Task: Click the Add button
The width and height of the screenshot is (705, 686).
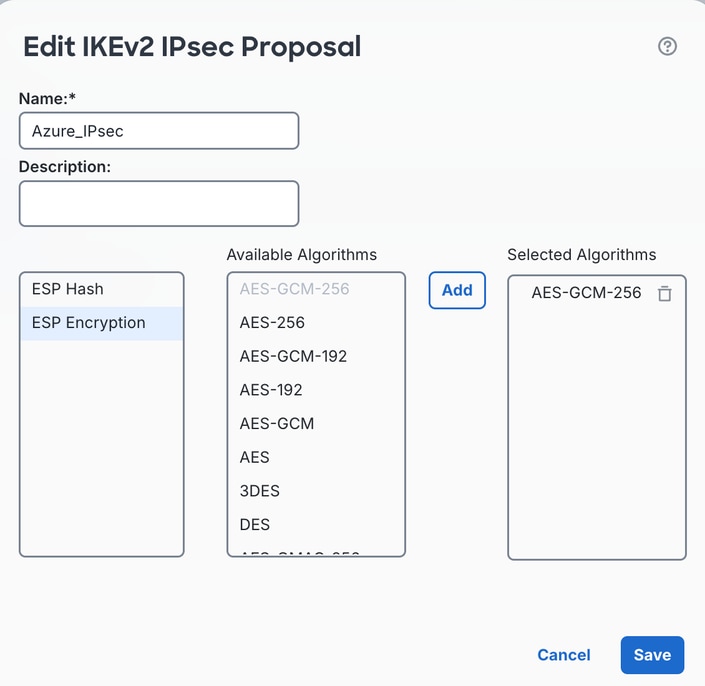Action: pos(457,290)
